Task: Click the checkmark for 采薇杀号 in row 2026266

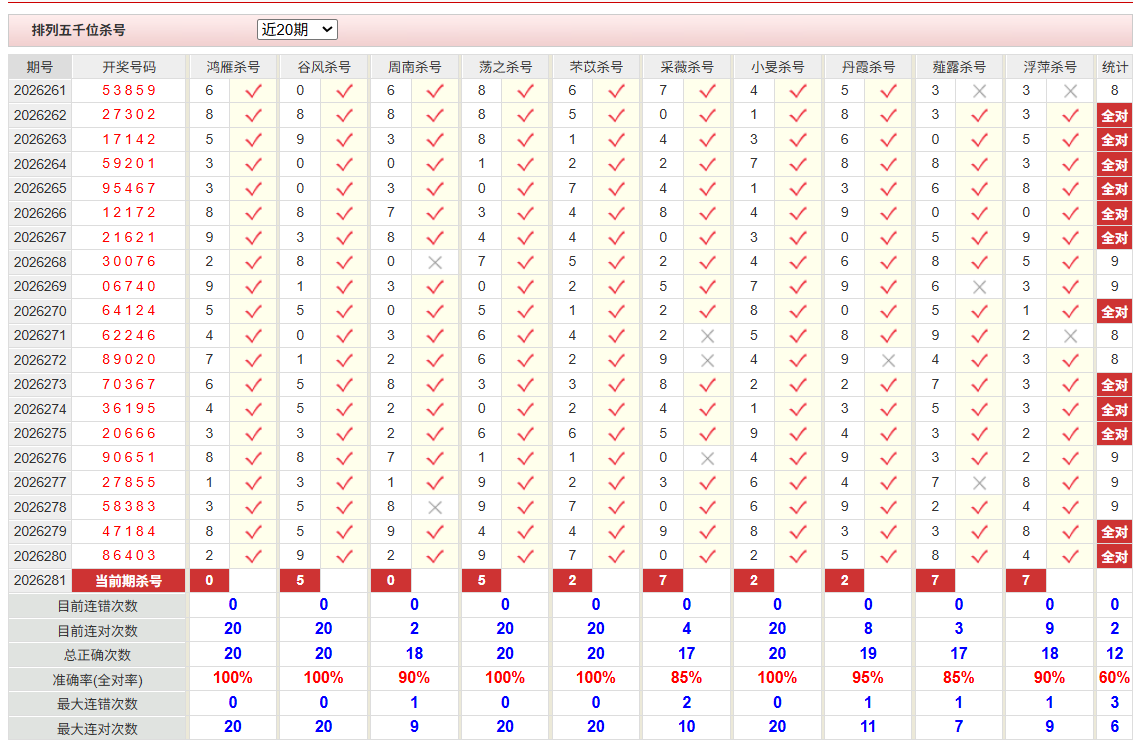Action: [x=707, y=213]
